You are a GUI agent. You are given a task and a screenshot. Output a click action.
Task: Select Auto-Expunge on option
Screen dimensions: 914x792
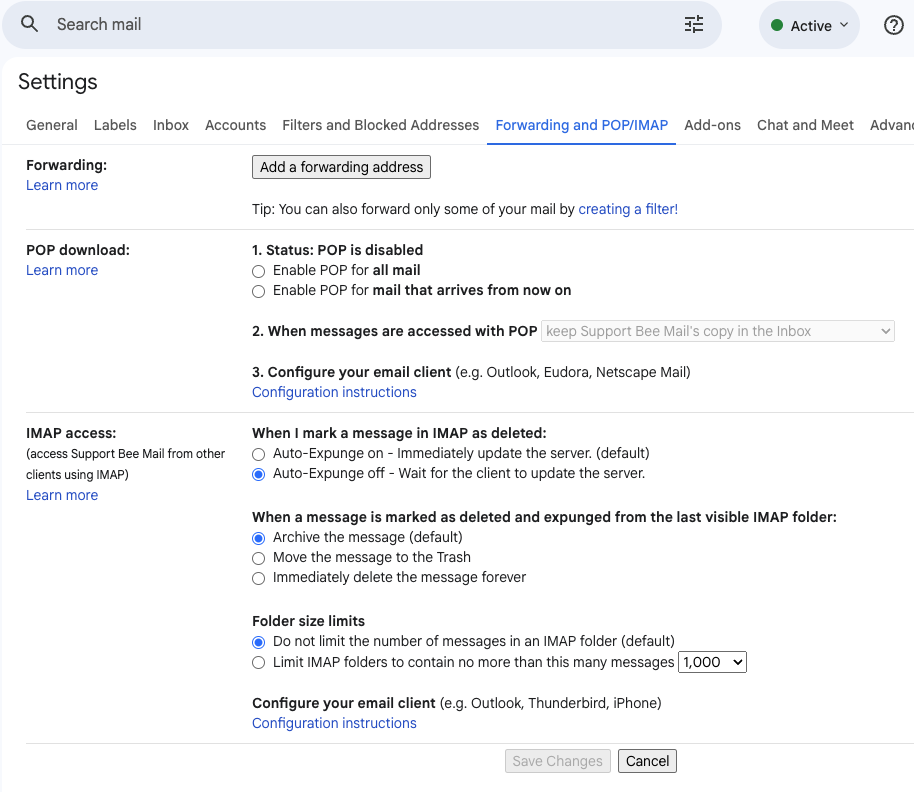click(x=258, y=453)
